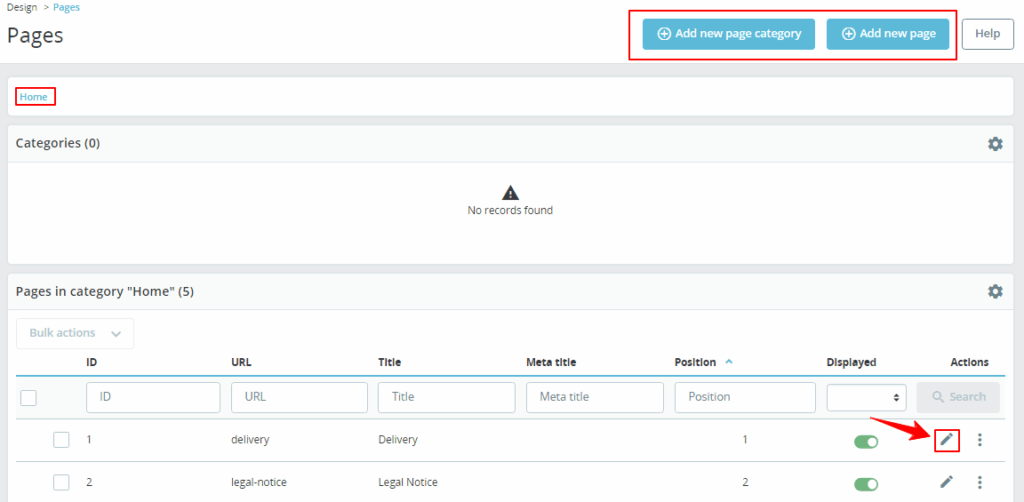Click the Help button
The image size is (1024, 502).
click(987, 34)
